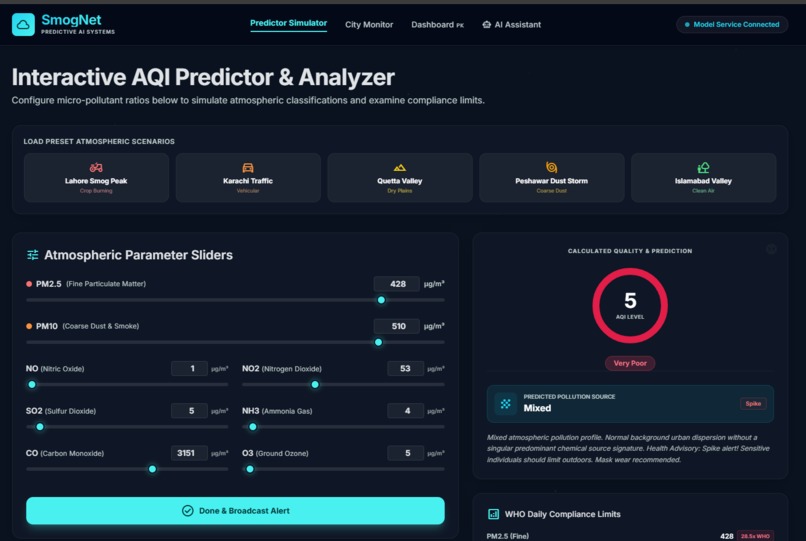The image size is (806, 541).
Task: Click the PM2.5 slider handle
Action: tap(381, 300)
